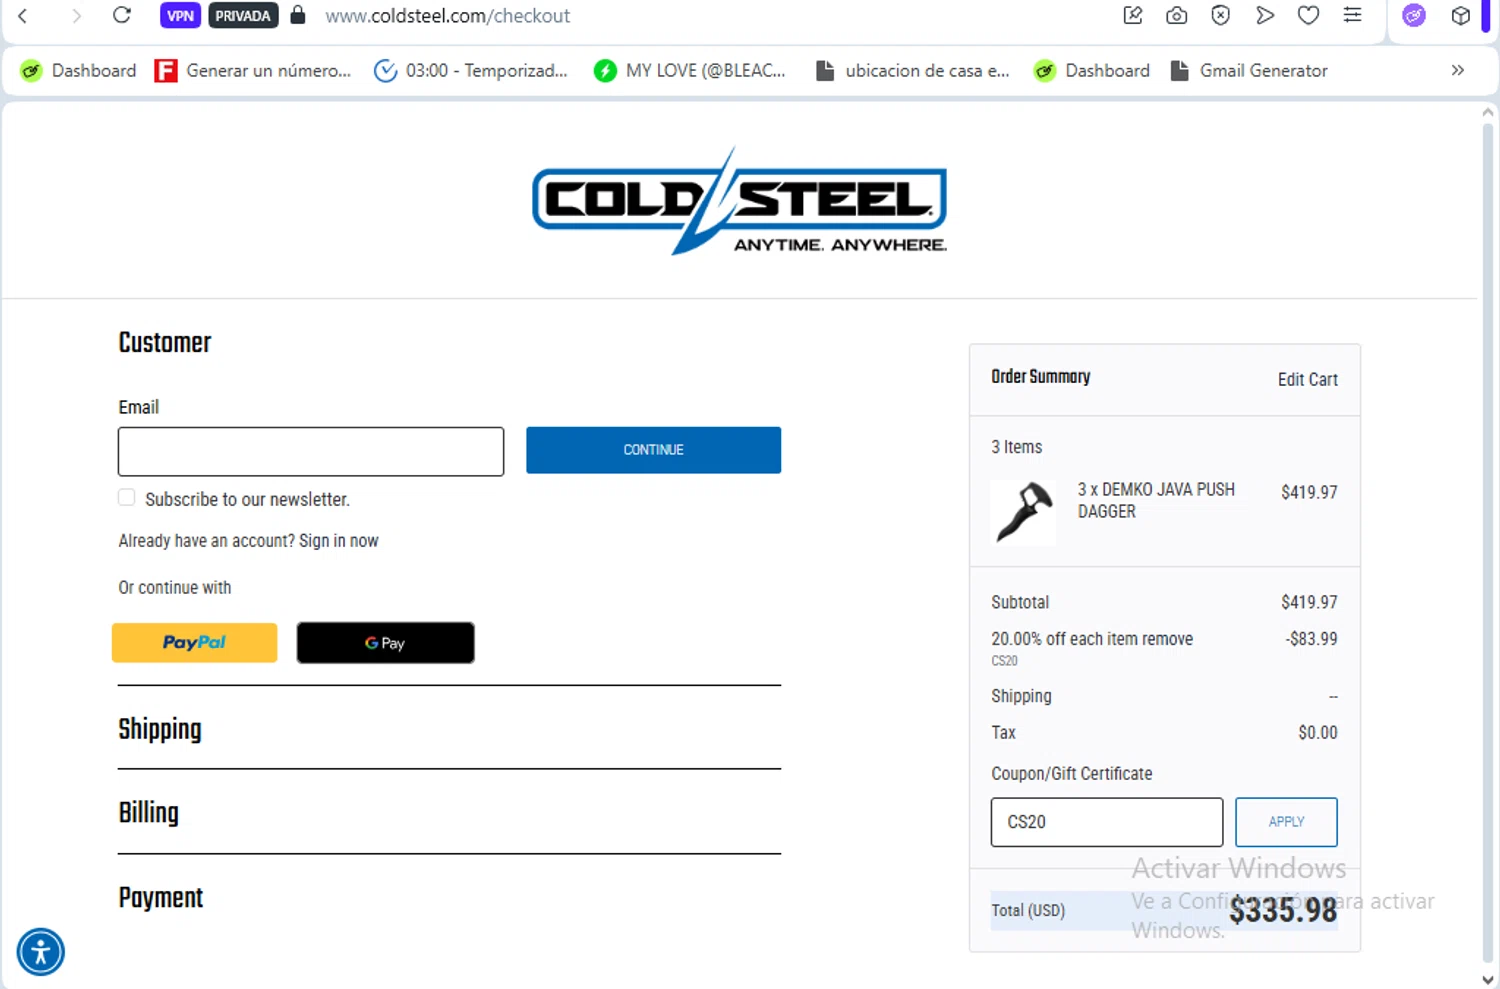Image resolution: width=1500 pixels, height=989 pixels.
Task: Open the 03:00 Temporizador bookmark
Action: 470,71
